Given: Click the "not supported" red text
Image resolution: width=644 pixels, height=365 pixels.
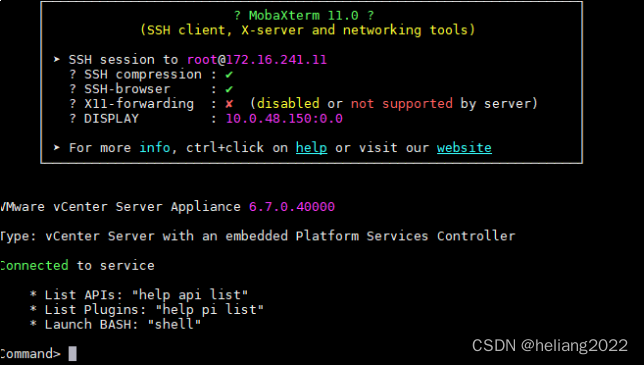Looking at the screenshot, I should click(x=402, y=103).
